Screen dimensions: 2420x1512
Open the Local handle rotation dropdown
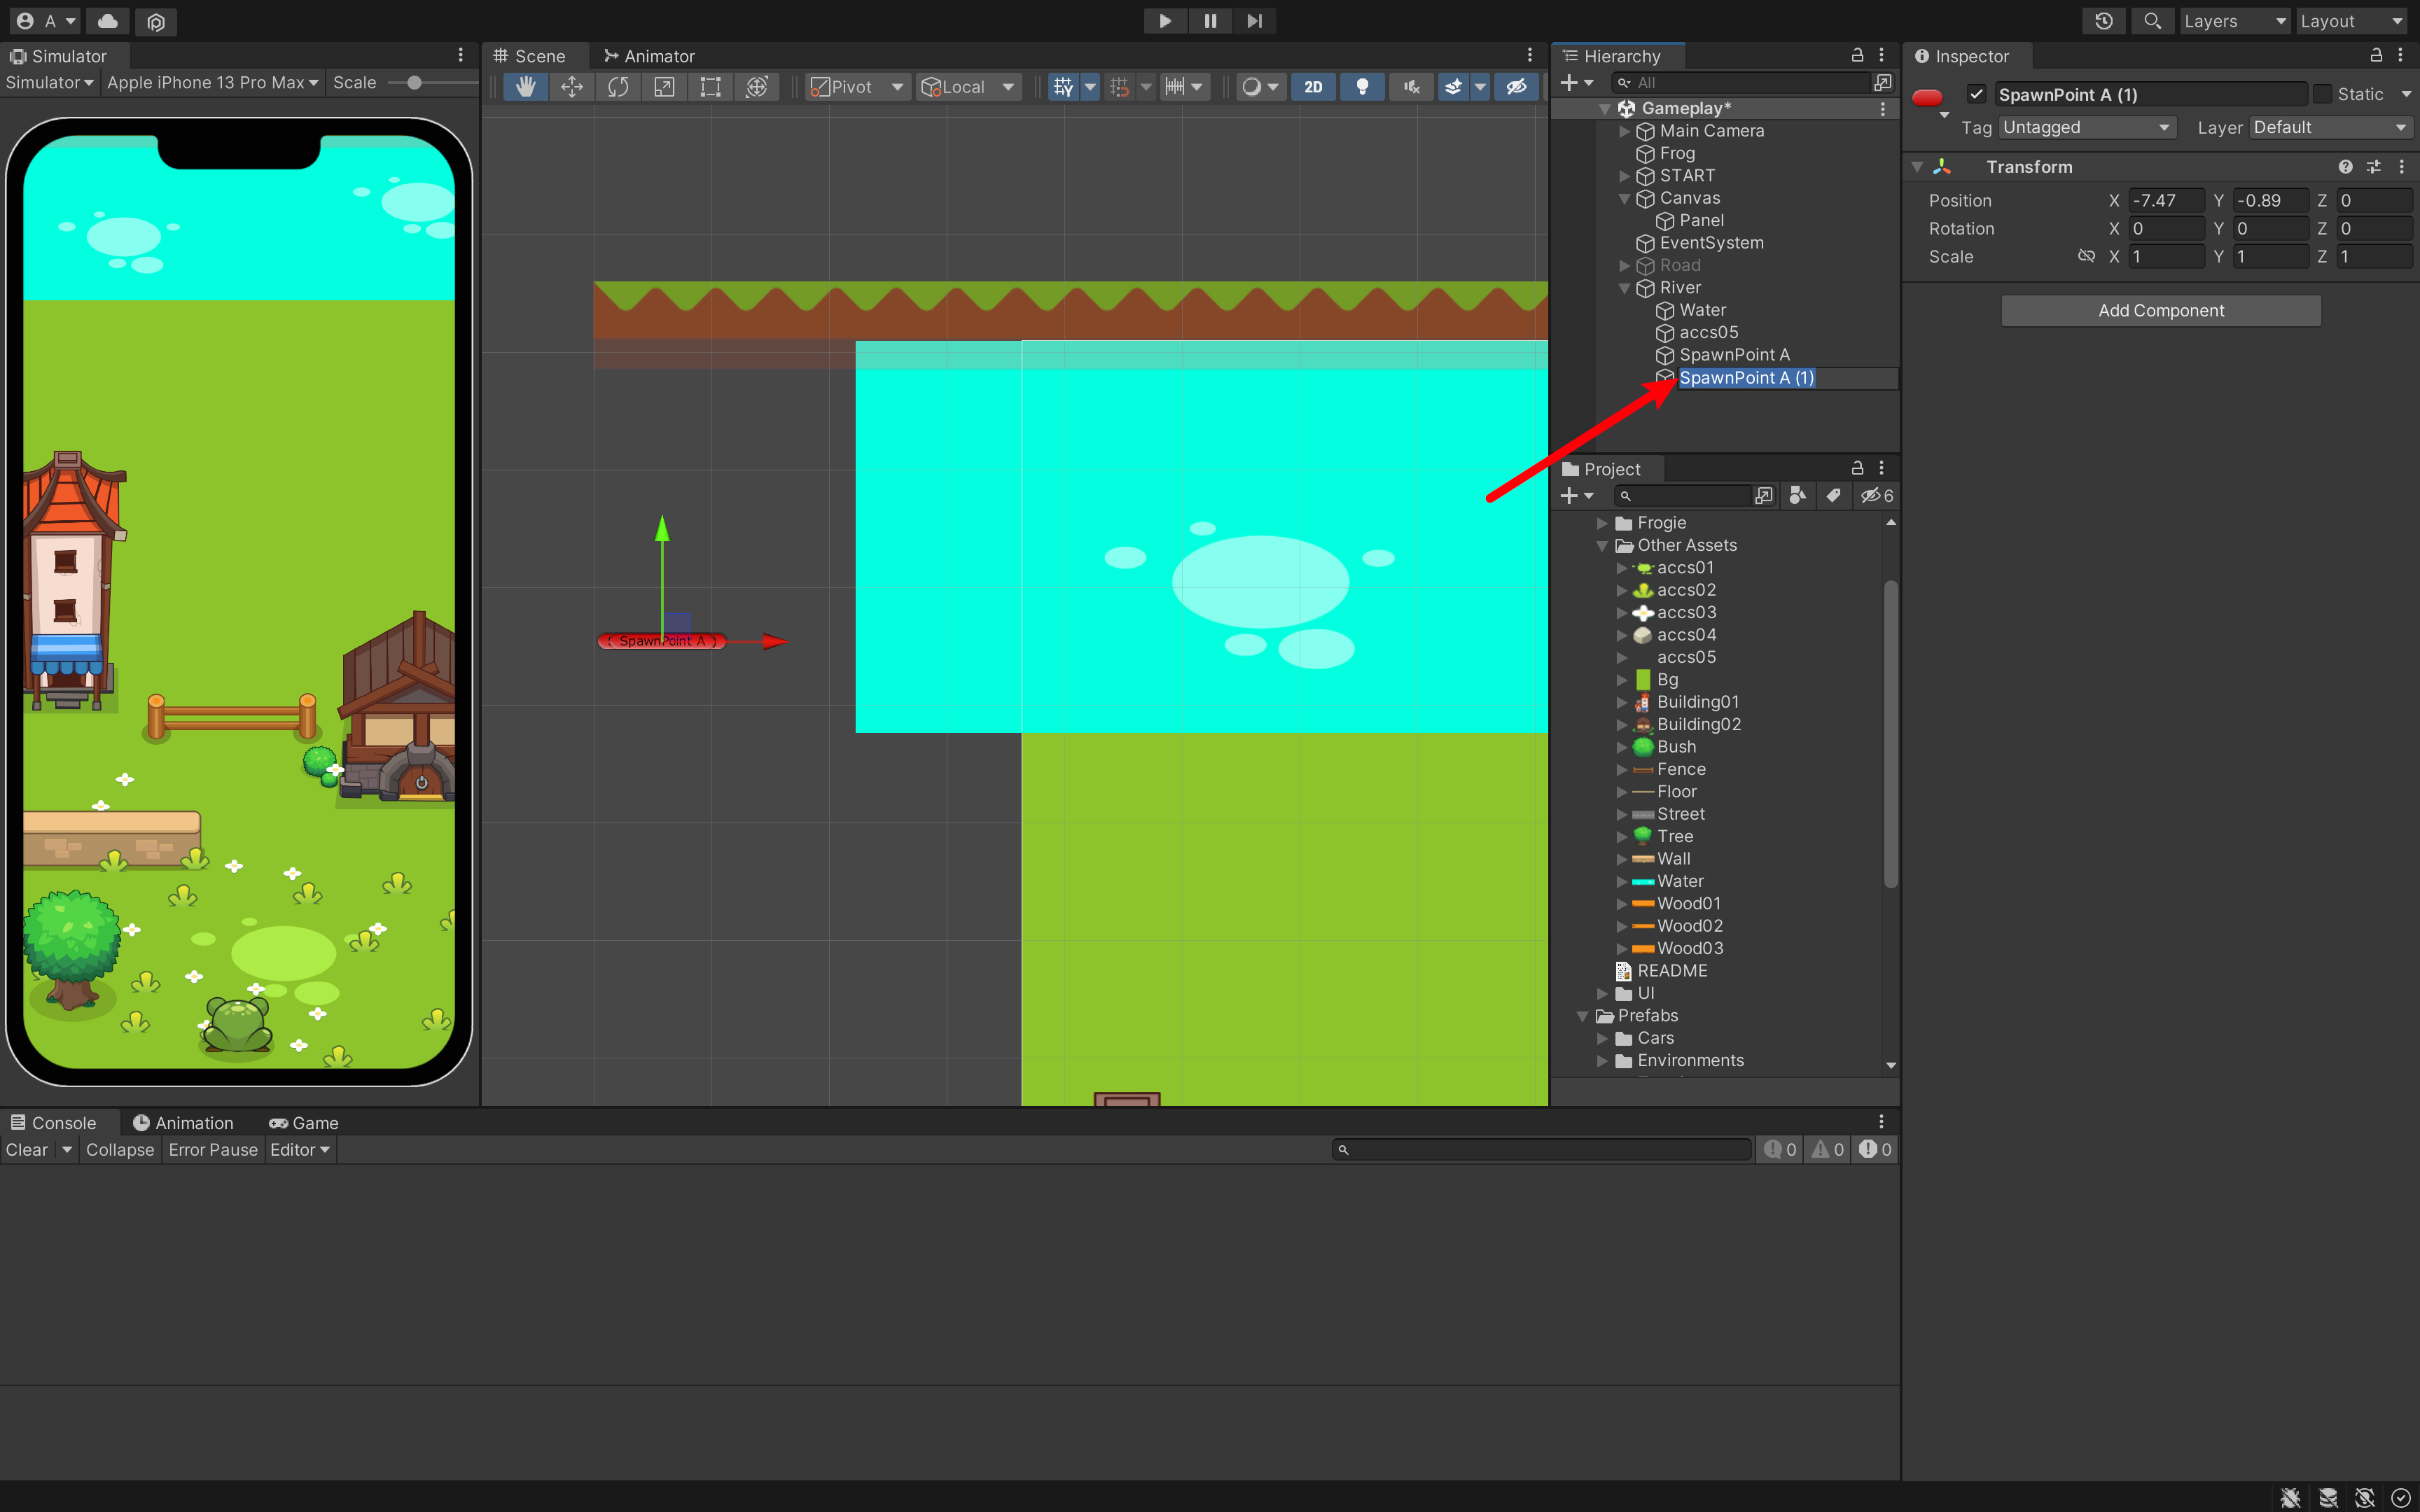(968, 87)
